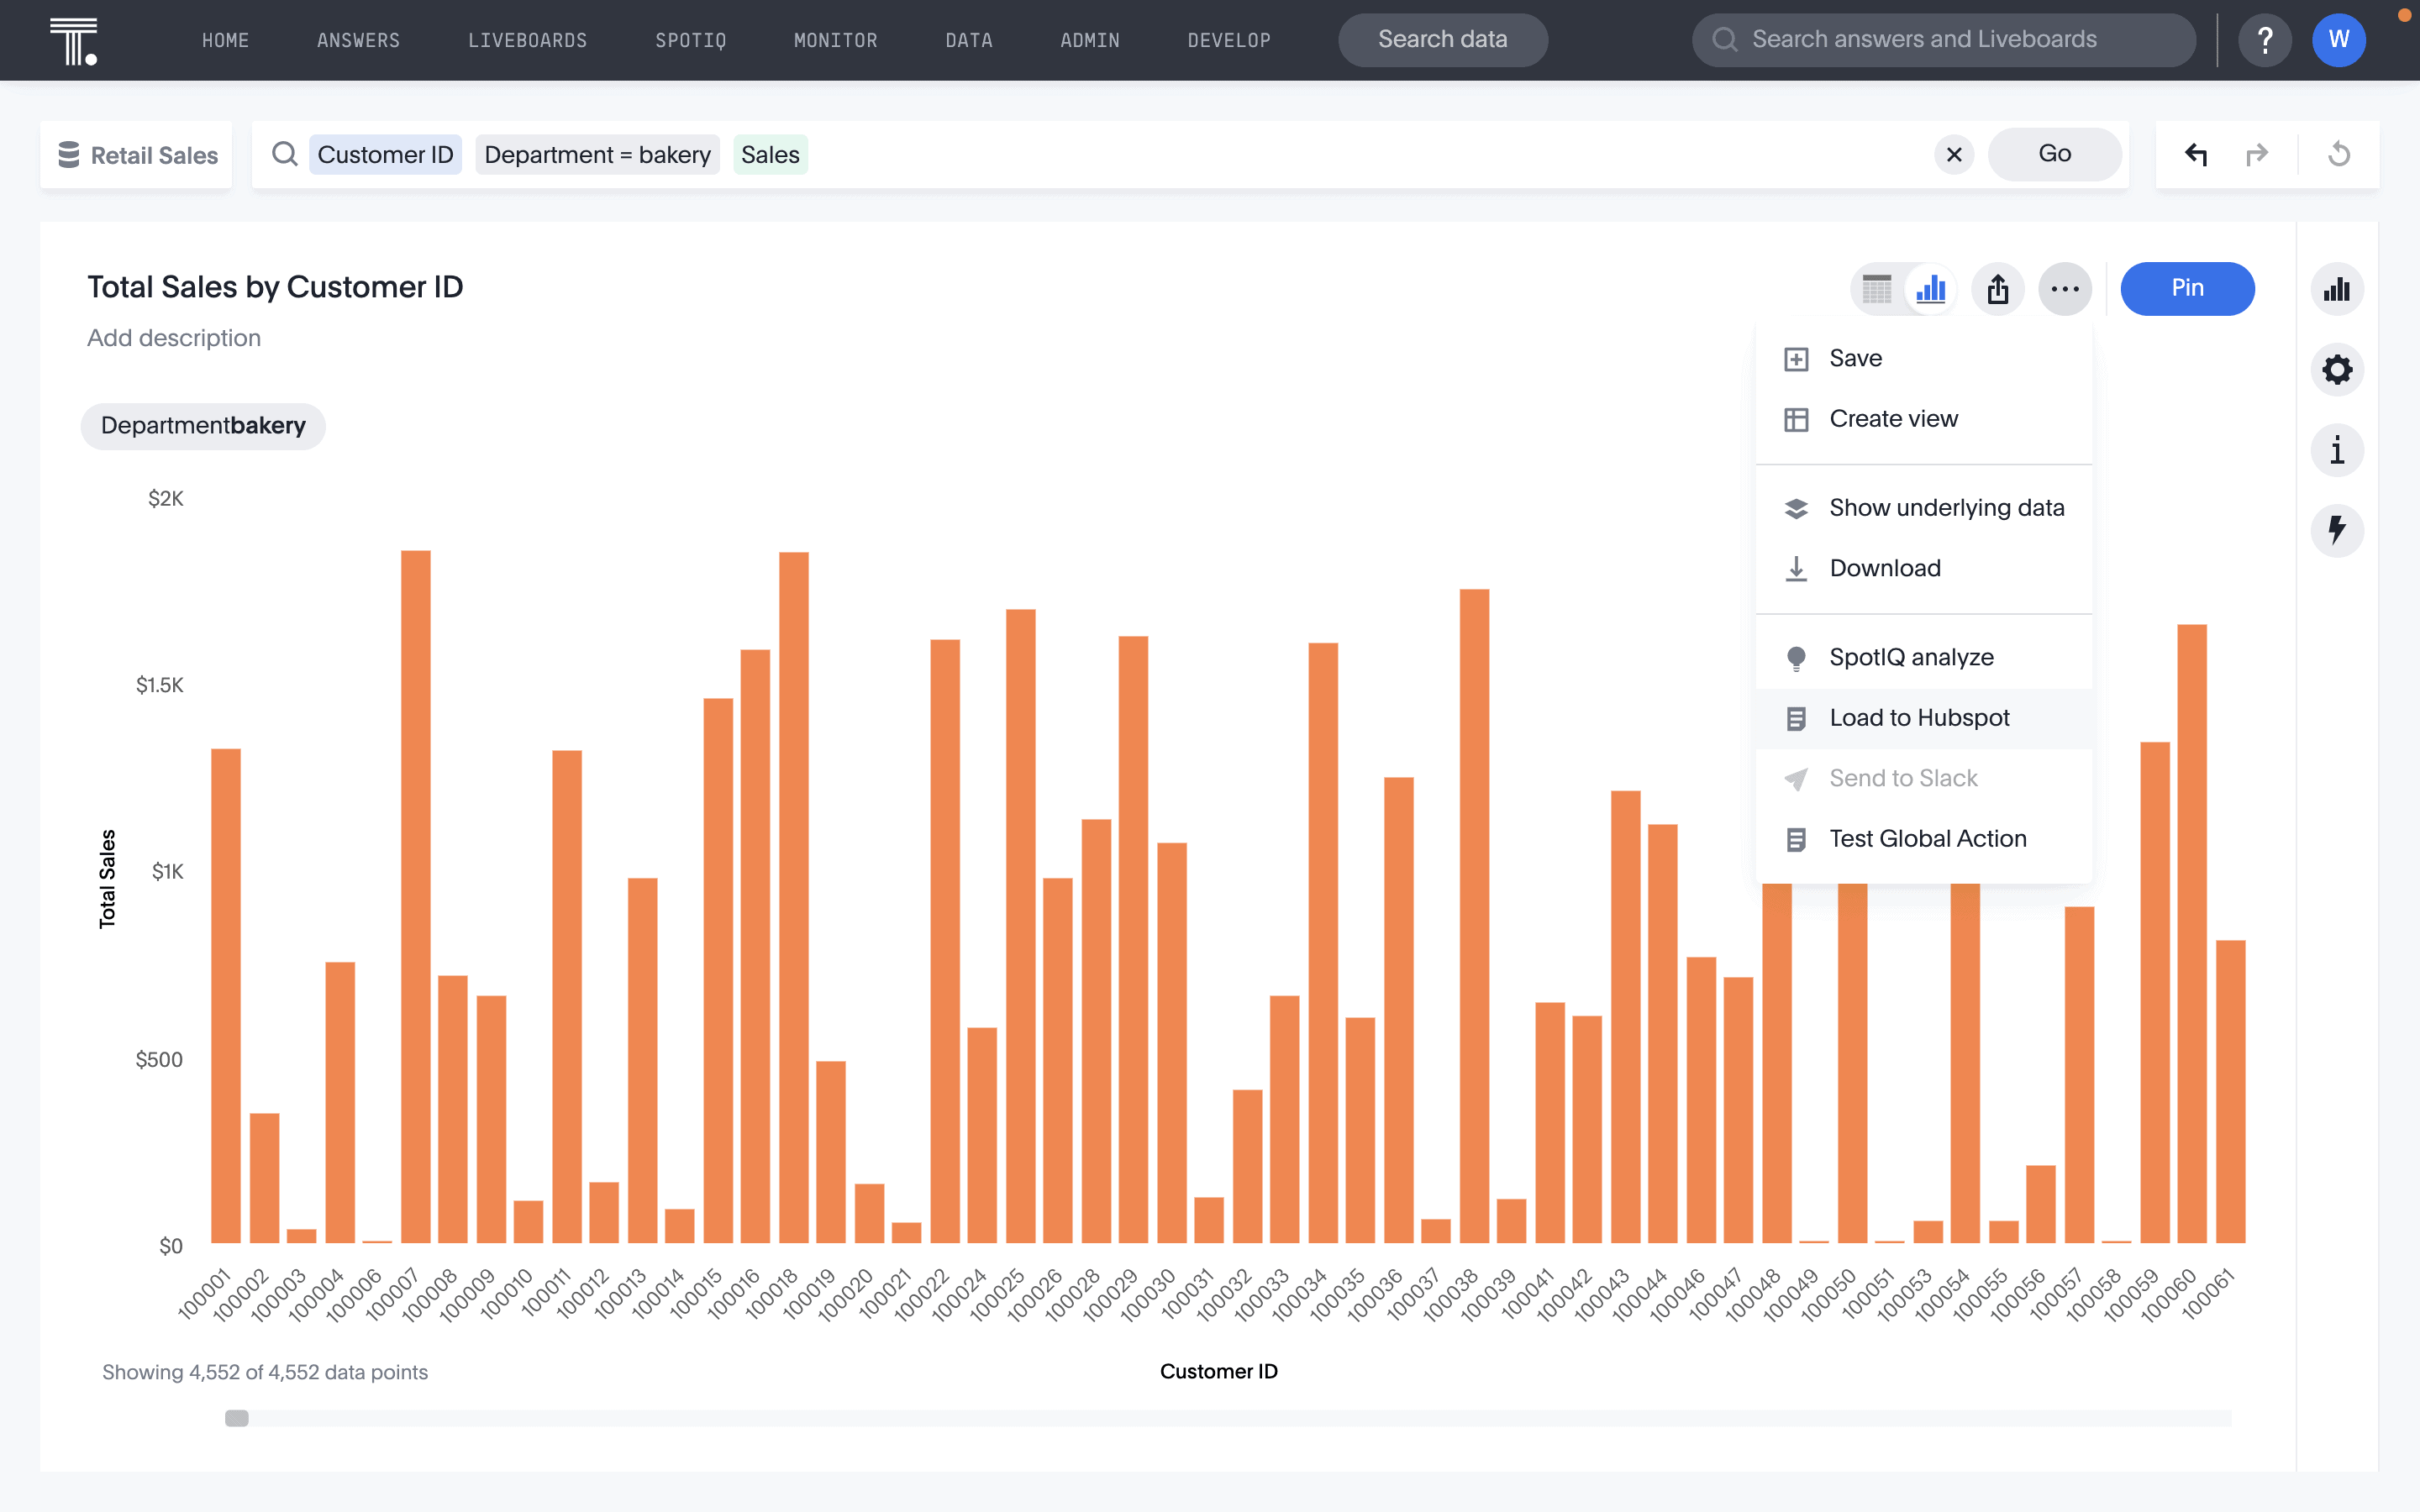Switch to chart view icon

[x=1931, y=289]
